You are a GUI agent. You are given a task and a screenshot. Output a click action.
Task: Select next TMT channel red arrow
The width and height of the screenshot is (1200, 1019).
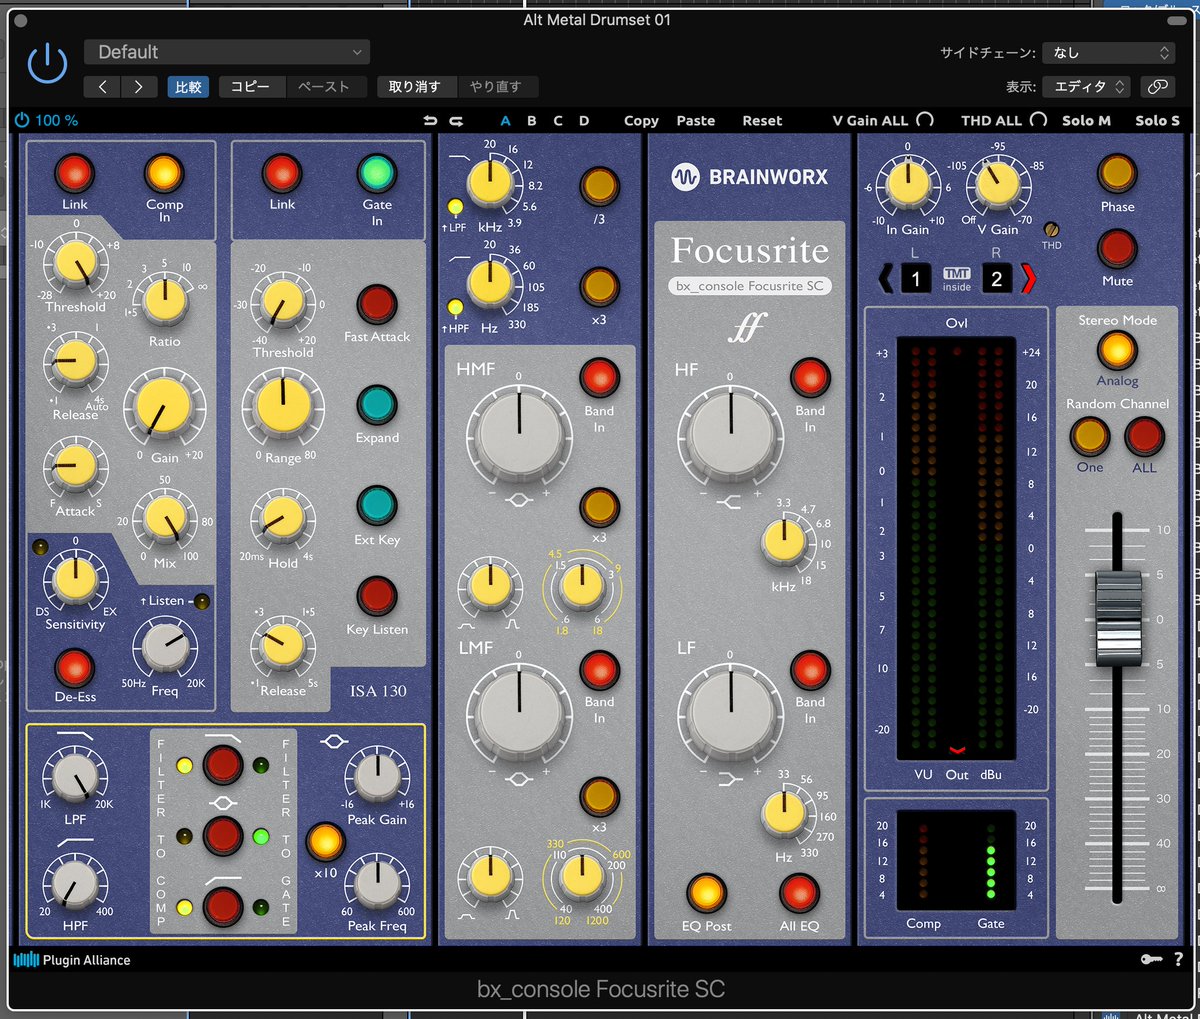(x=1028, y=278)
